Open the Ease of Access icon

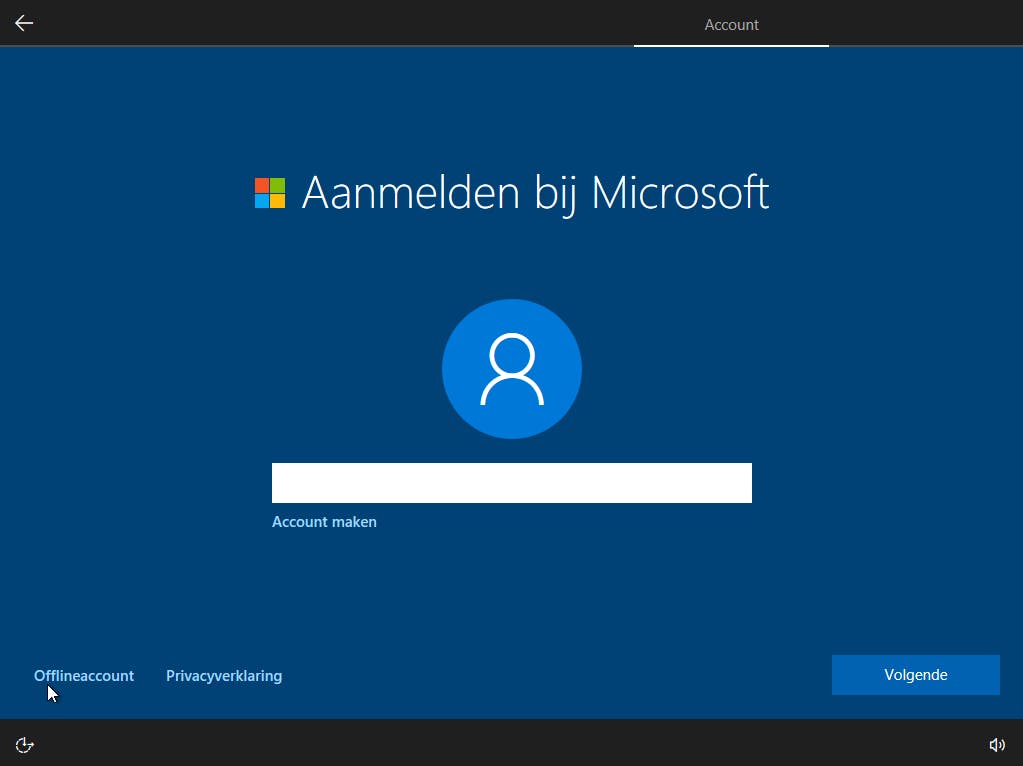click(x=24, y=744)
